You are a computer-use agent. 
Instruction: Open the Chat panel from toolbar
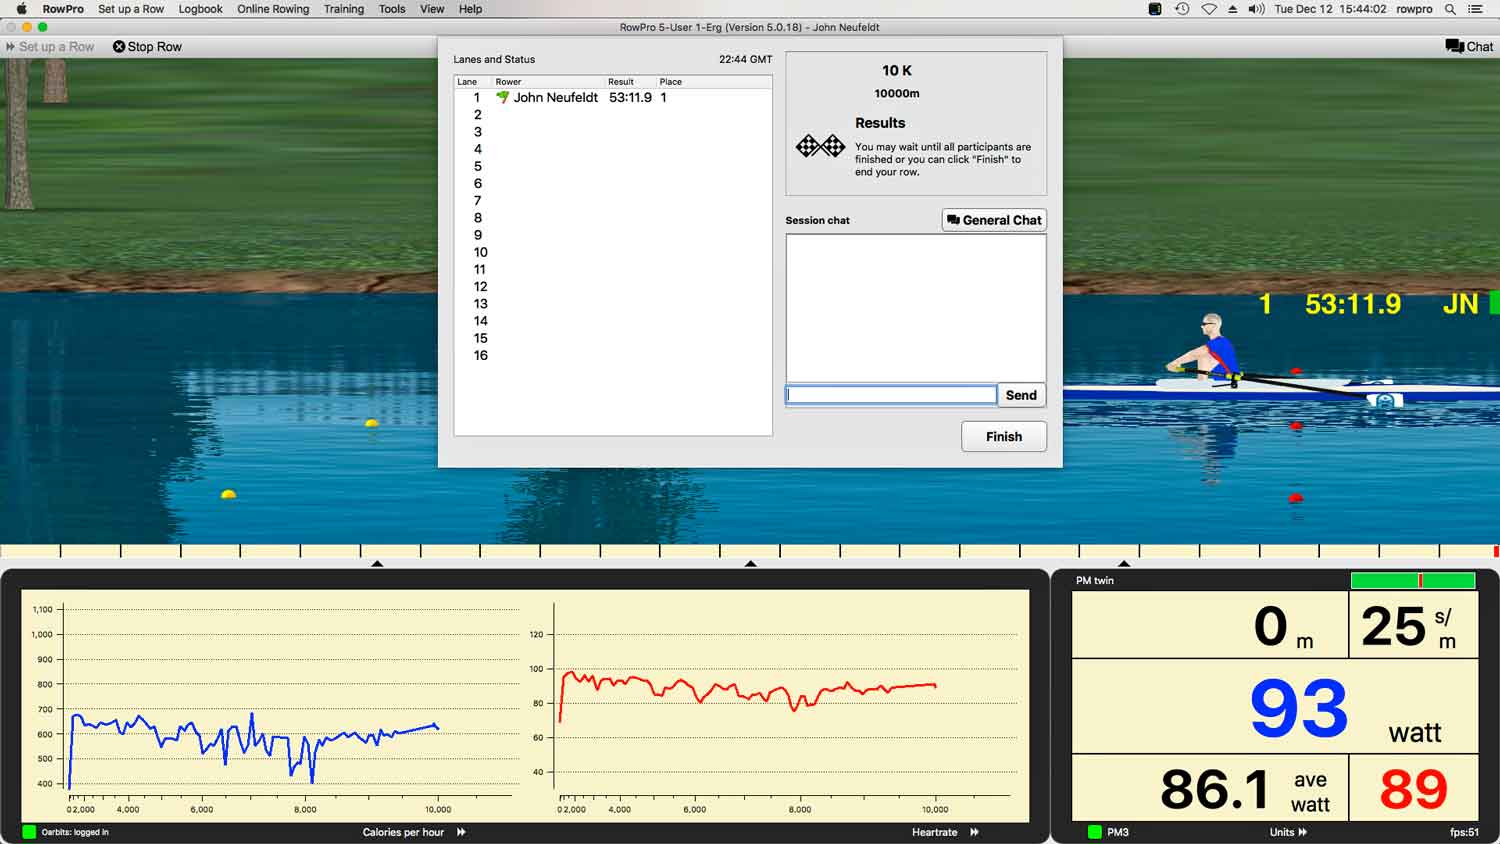[1469, 47]
